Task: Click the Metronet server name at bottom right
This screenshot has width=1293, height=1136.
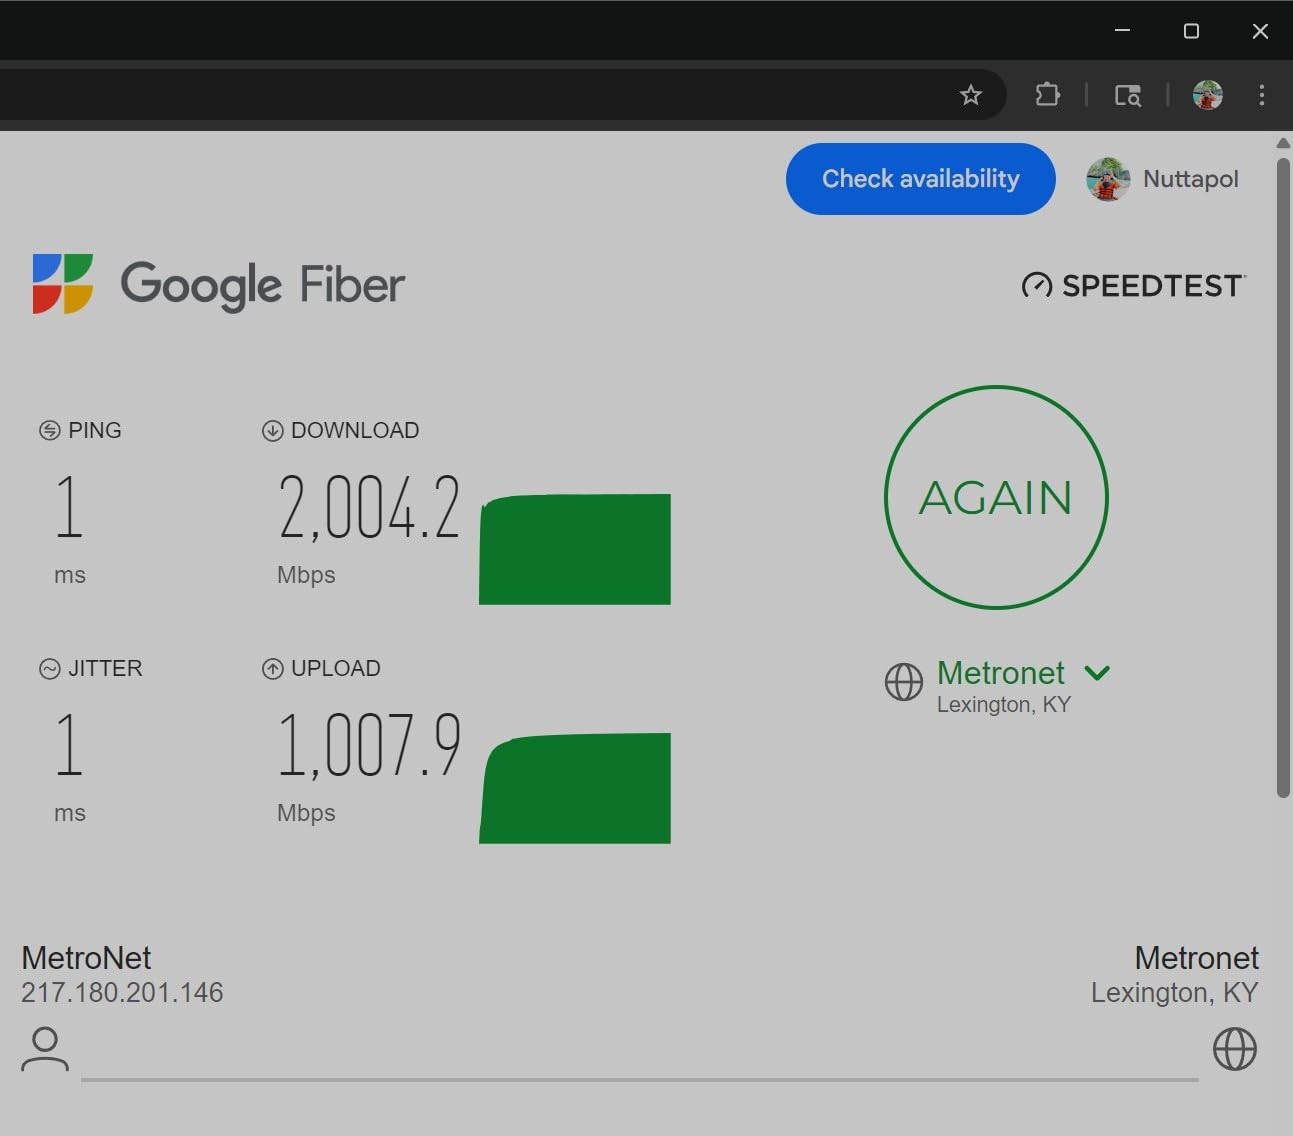Action: pos(1197,958)
